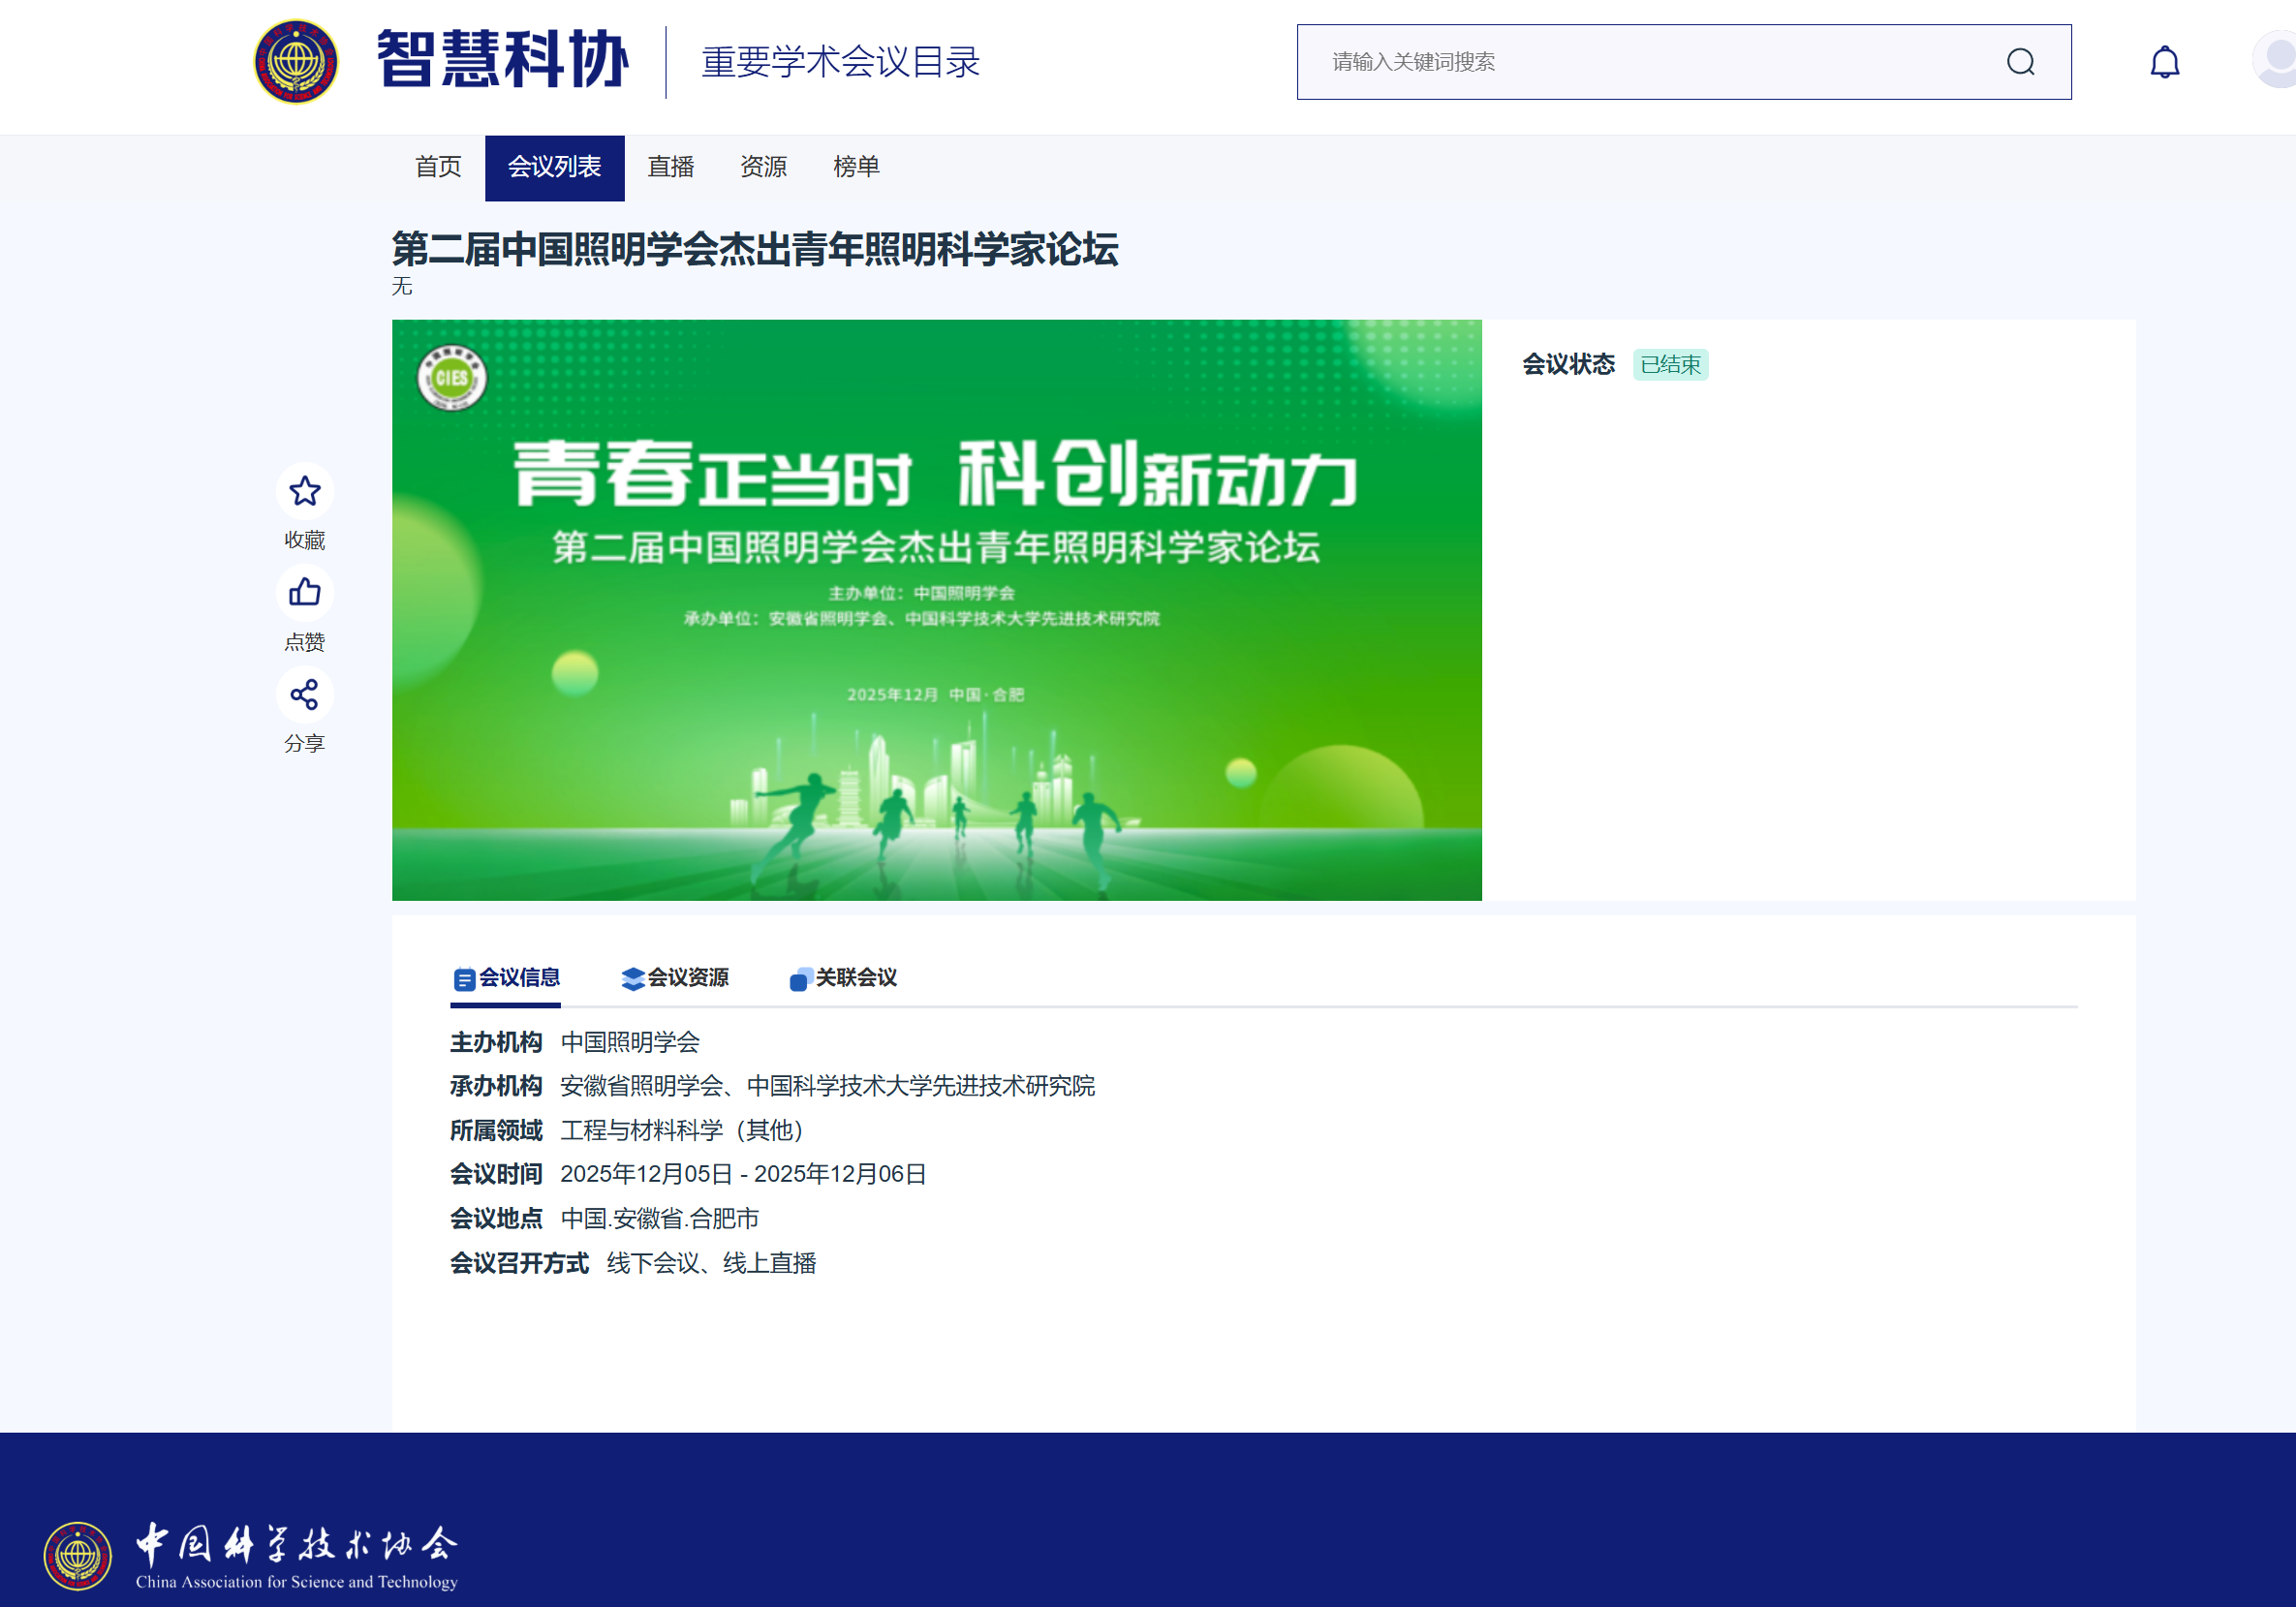The image size is (2296, 1607).
Task: Click the green conference banner image
Action: point(937,608)
